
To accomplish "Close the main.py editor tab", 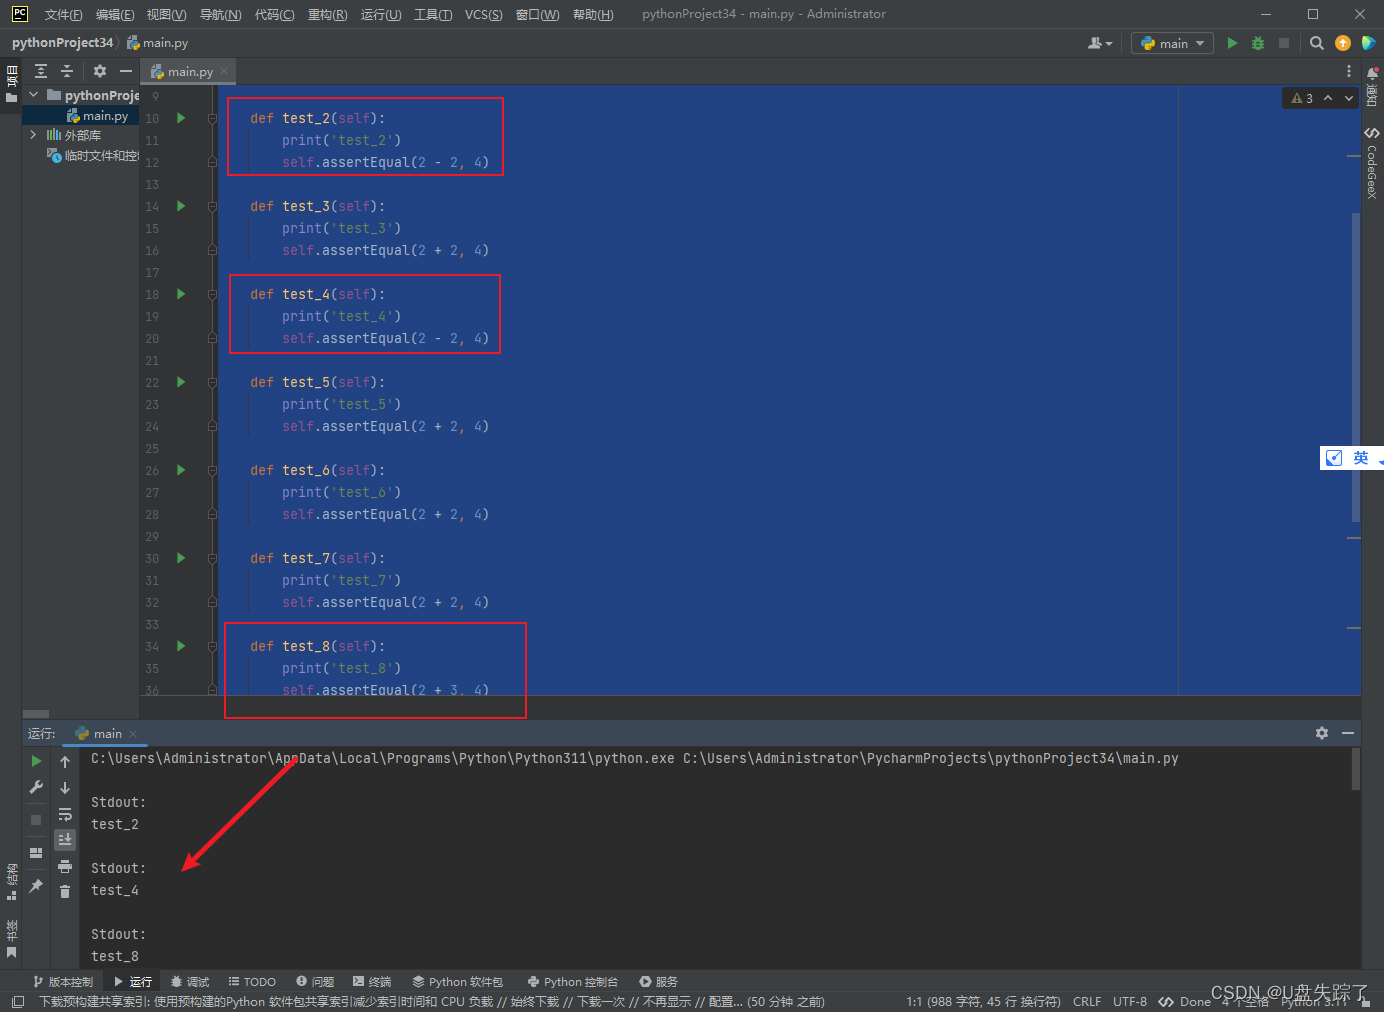I will [x=224, y=71].
